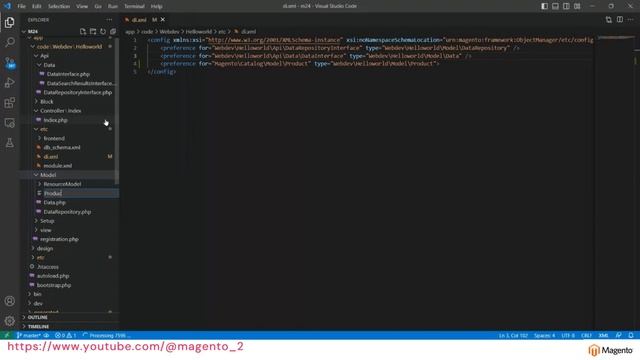Image resolution: width=640 pixels, height=360 pixels.
Task: Toggle the secondary side bar layout
Action: click(566, 6)
